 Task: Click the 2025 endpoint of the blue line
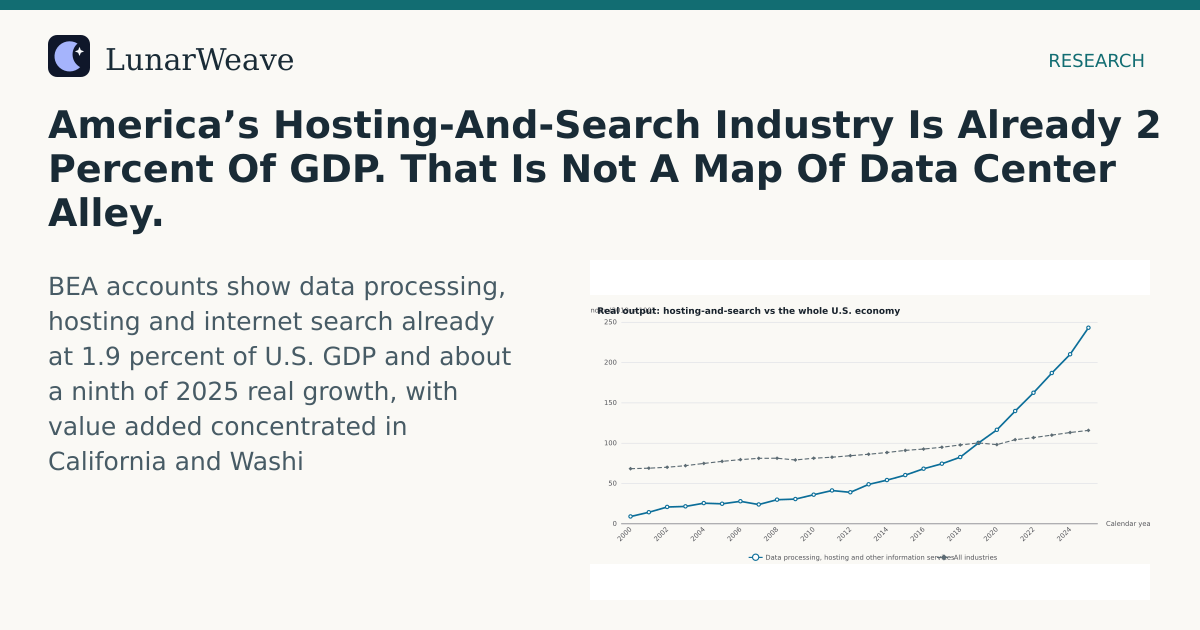coord(1088,327)
